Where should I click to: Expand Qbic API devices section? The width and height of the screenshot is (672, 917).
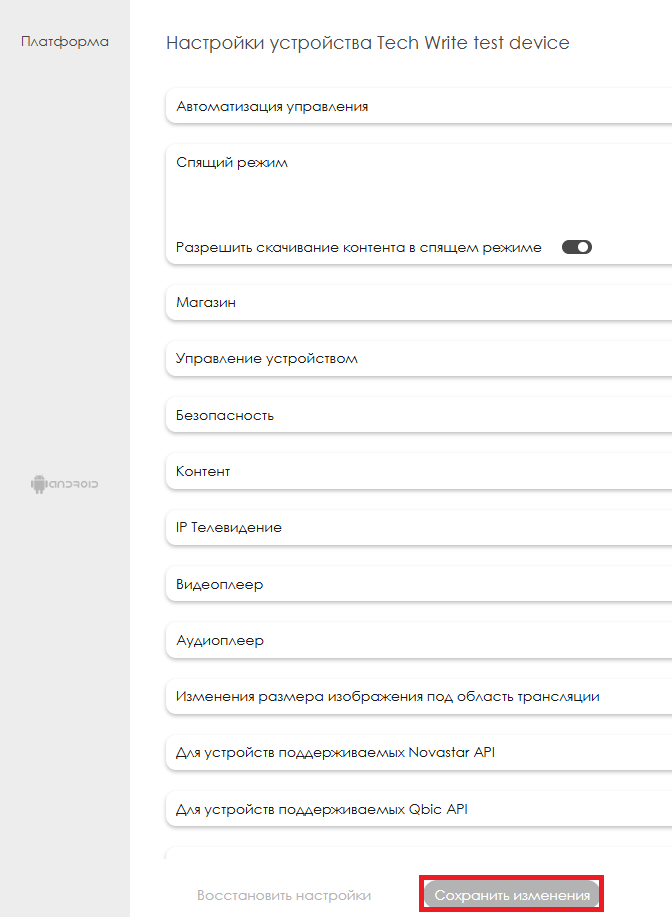coord(322,808)
